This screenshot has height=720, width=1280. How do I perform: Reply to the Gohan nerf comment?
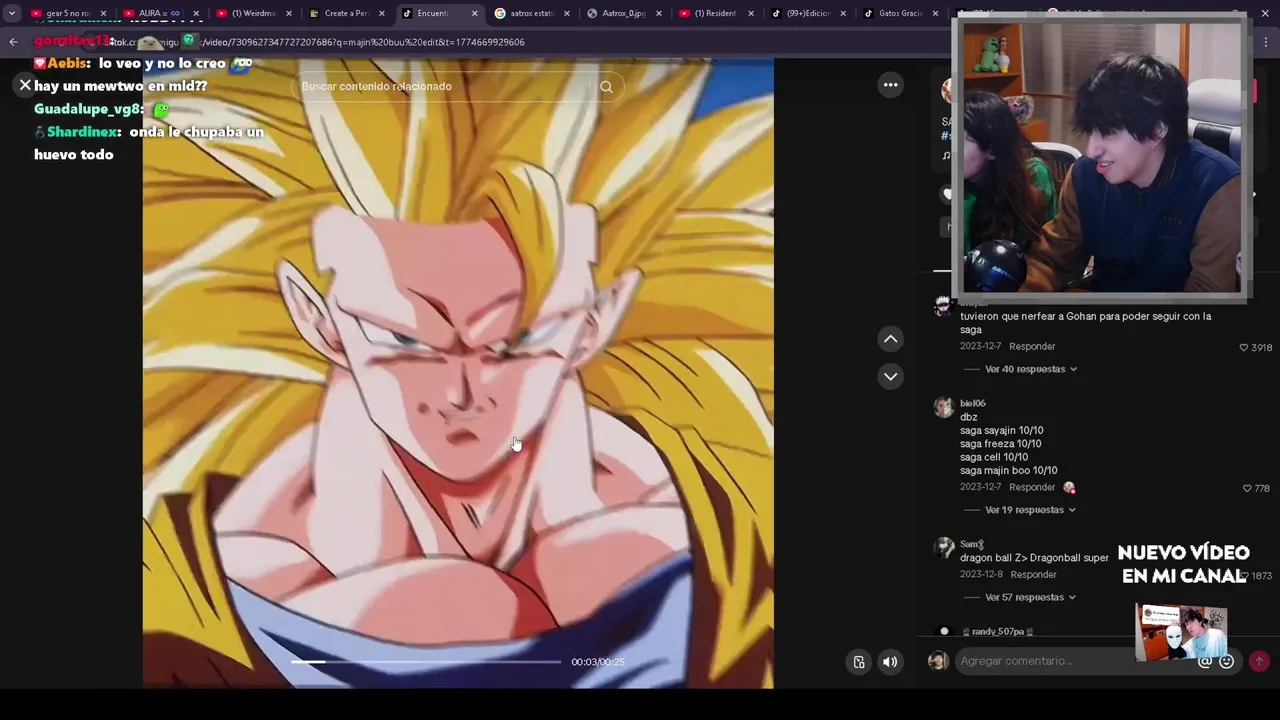[1032, 346]
